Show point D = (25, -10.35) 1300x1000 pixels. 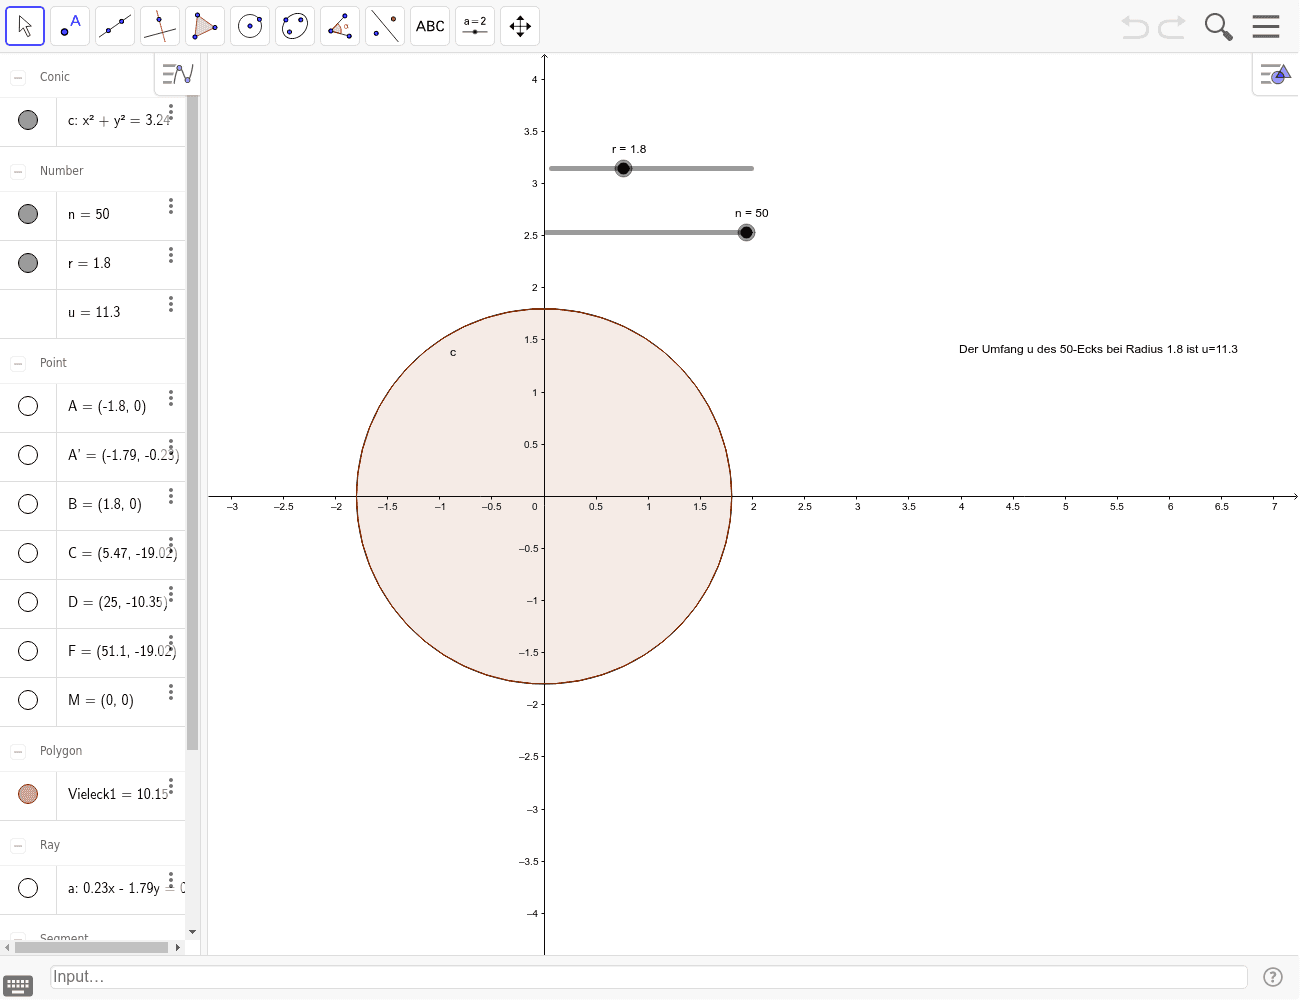[28, 602]
